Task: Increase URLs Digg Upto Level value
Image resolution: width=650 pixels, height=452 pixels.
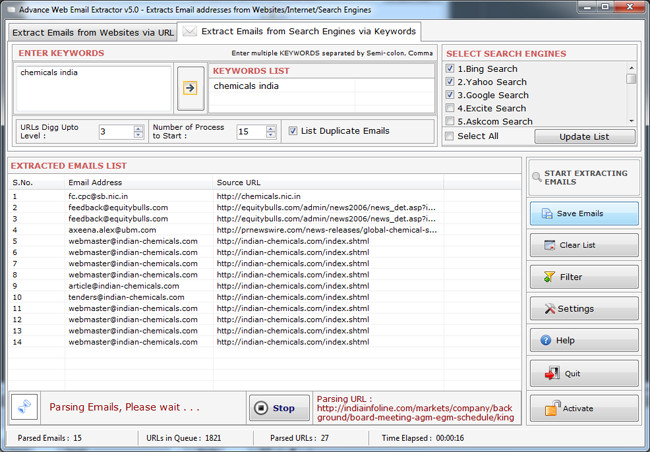Action: (x=138, y=129)
